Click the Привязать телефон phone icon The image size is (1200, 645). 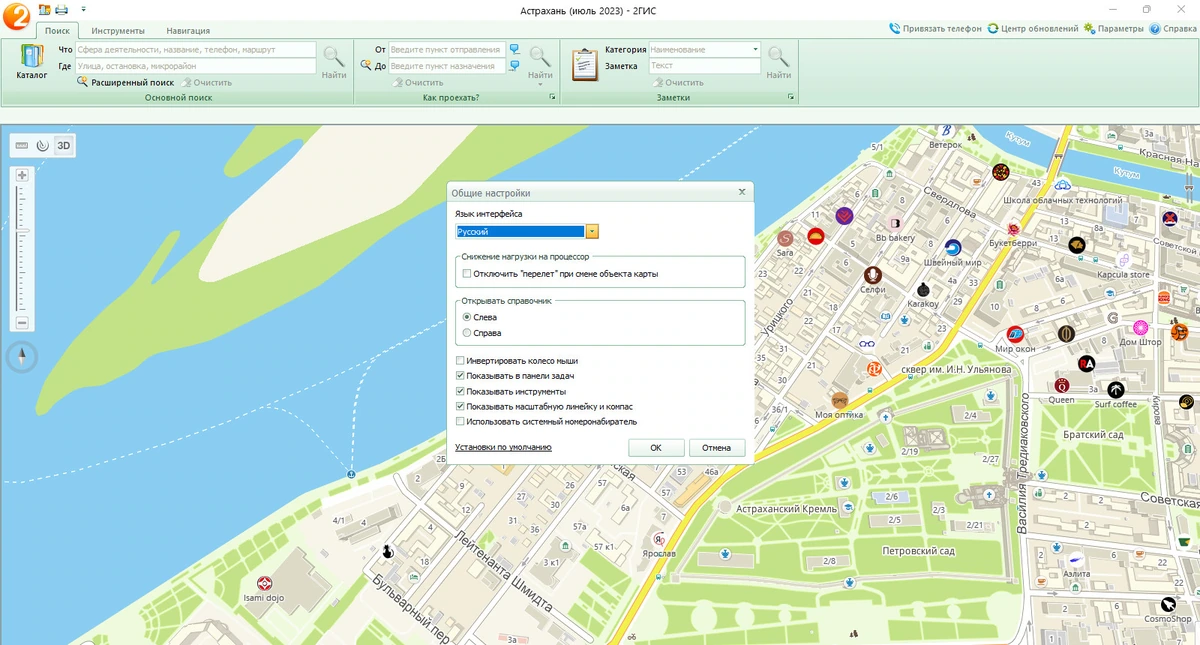coord(895,29)
